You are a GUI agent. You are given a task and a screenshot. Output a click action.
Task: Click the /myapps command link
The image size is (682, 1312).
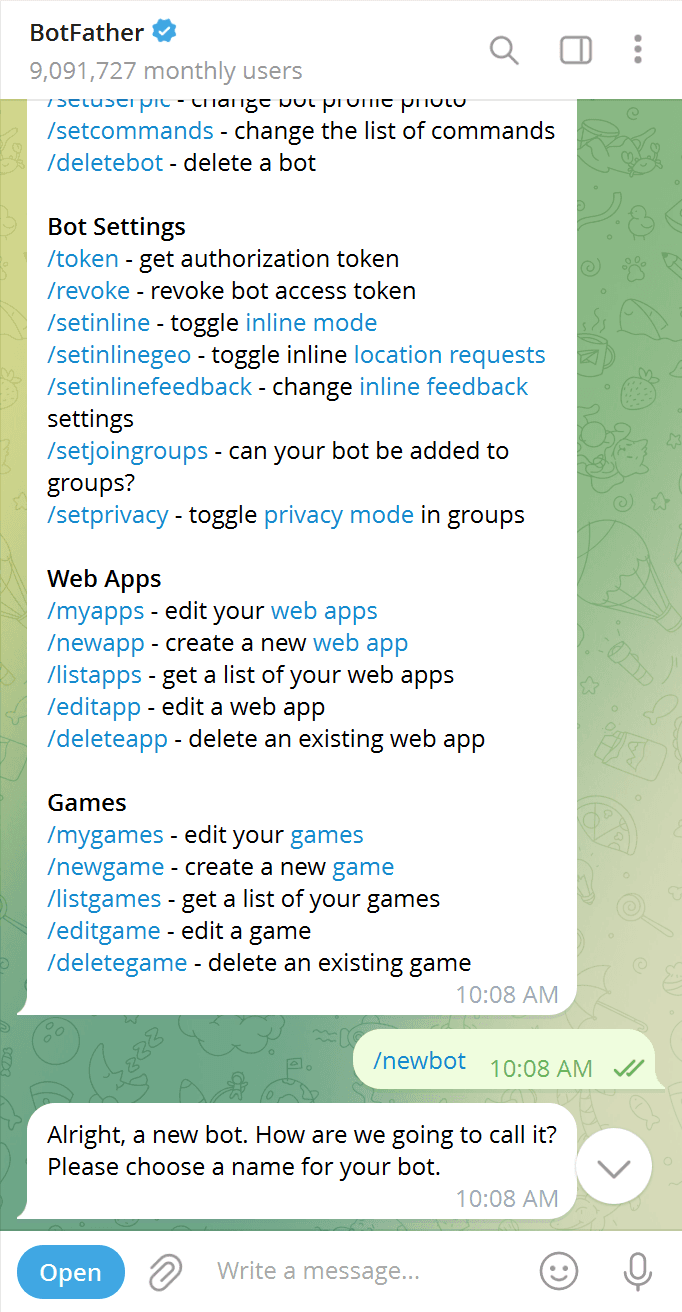coord(96,611)
